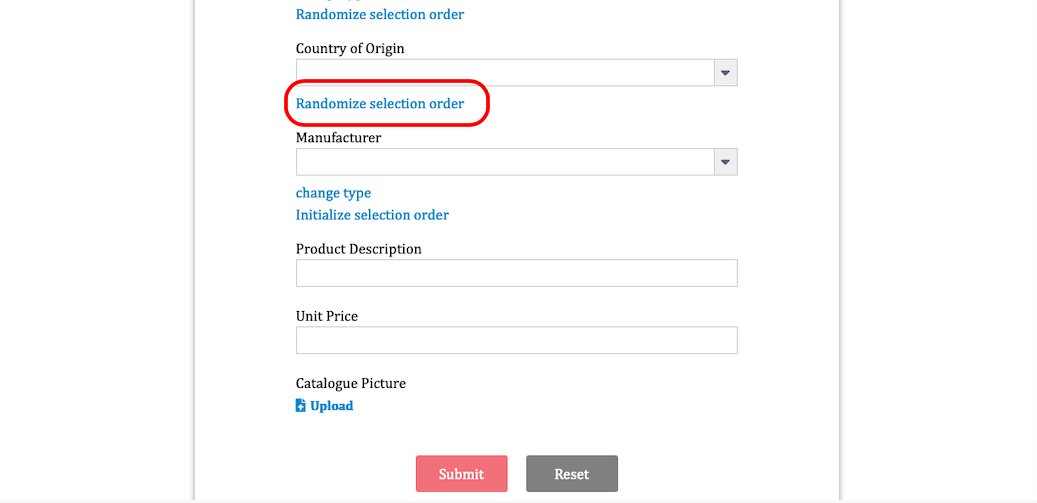Screen dimensions: 1037x503
Task: Click the Upload link text
Action: tap(331, 406)
